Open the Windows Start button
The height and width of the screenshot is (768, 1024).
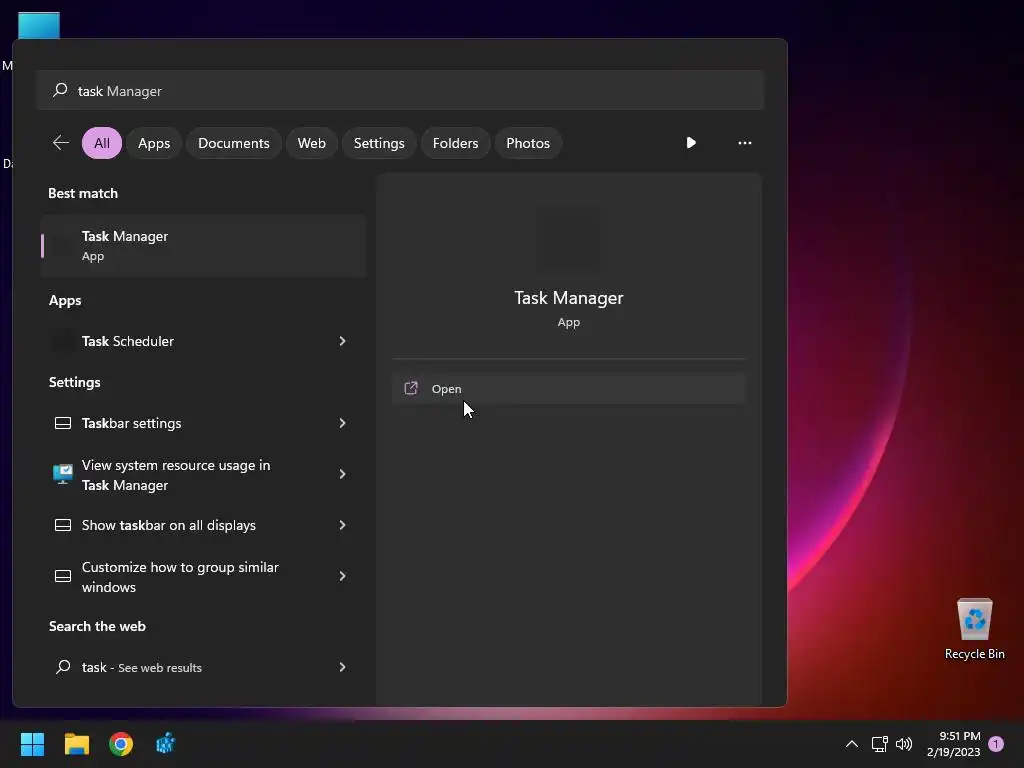[32, 744]
